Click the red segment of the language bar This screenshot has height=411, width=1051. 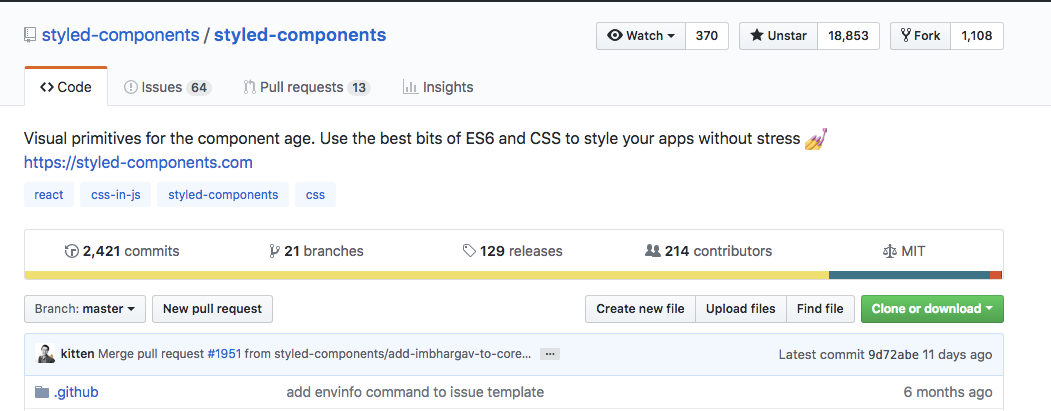(996, 275)
